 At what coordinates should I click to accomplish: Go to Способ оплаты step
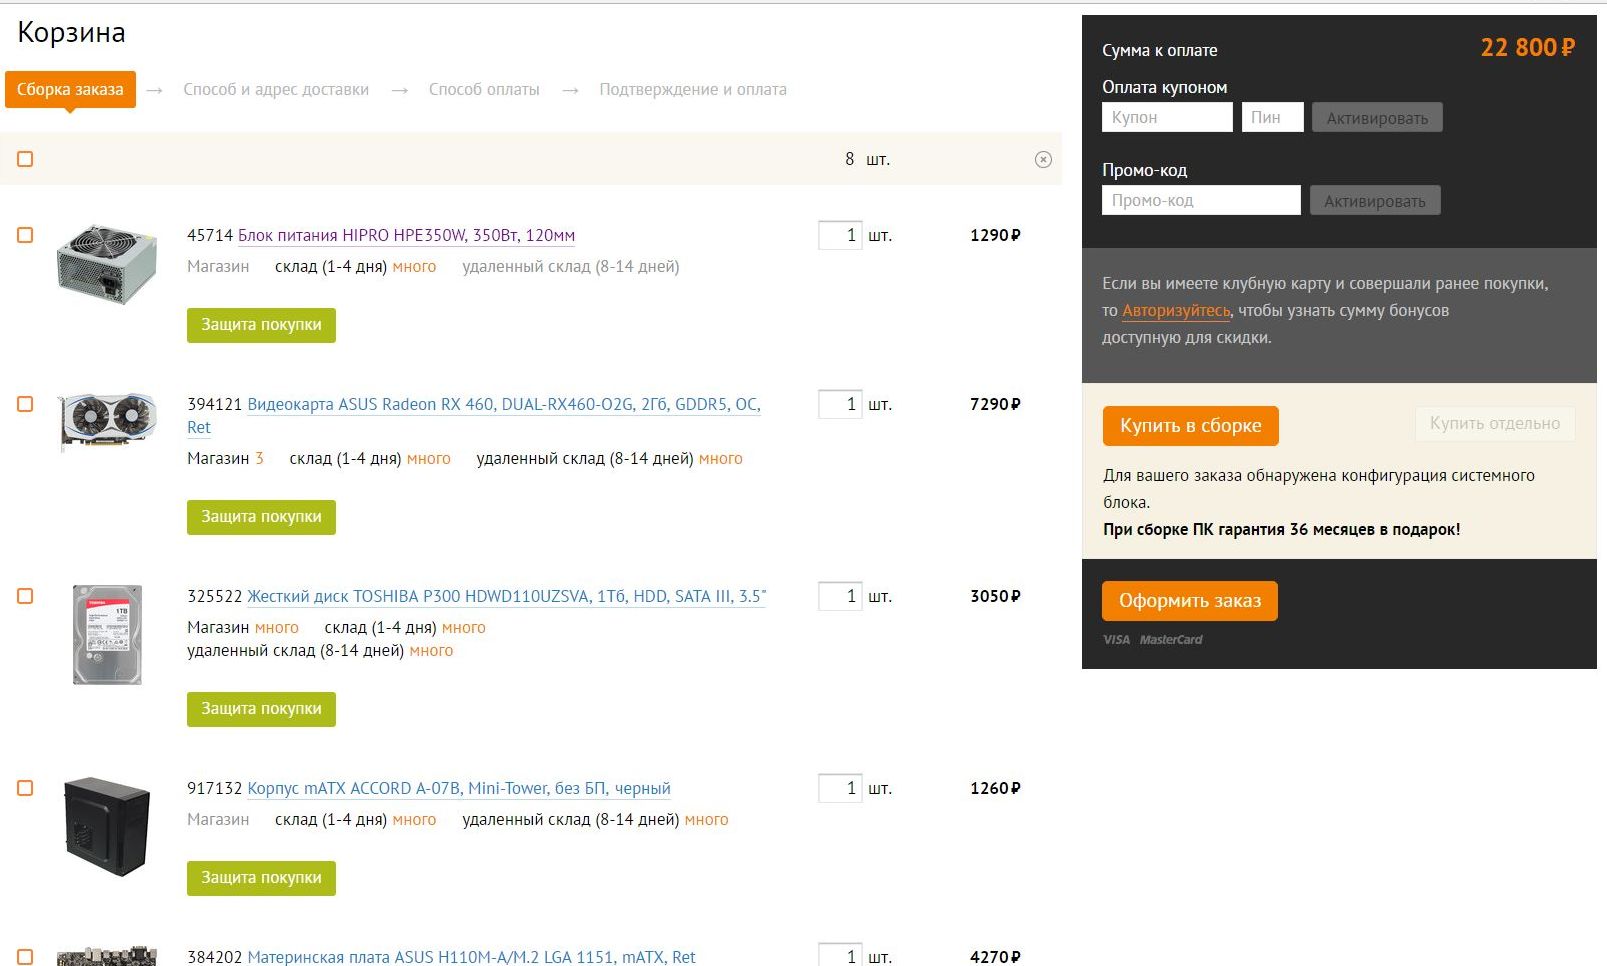(x=484, y=90)
